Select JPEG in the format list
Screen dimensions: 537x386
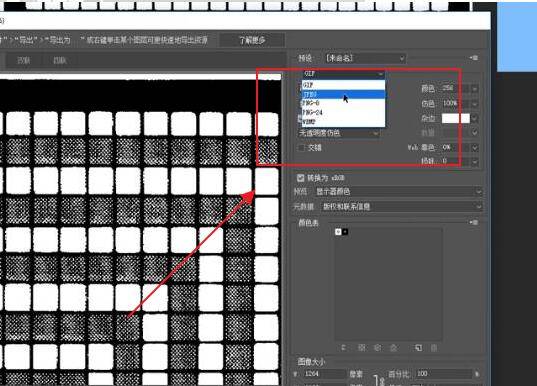[x=344, y=94]
